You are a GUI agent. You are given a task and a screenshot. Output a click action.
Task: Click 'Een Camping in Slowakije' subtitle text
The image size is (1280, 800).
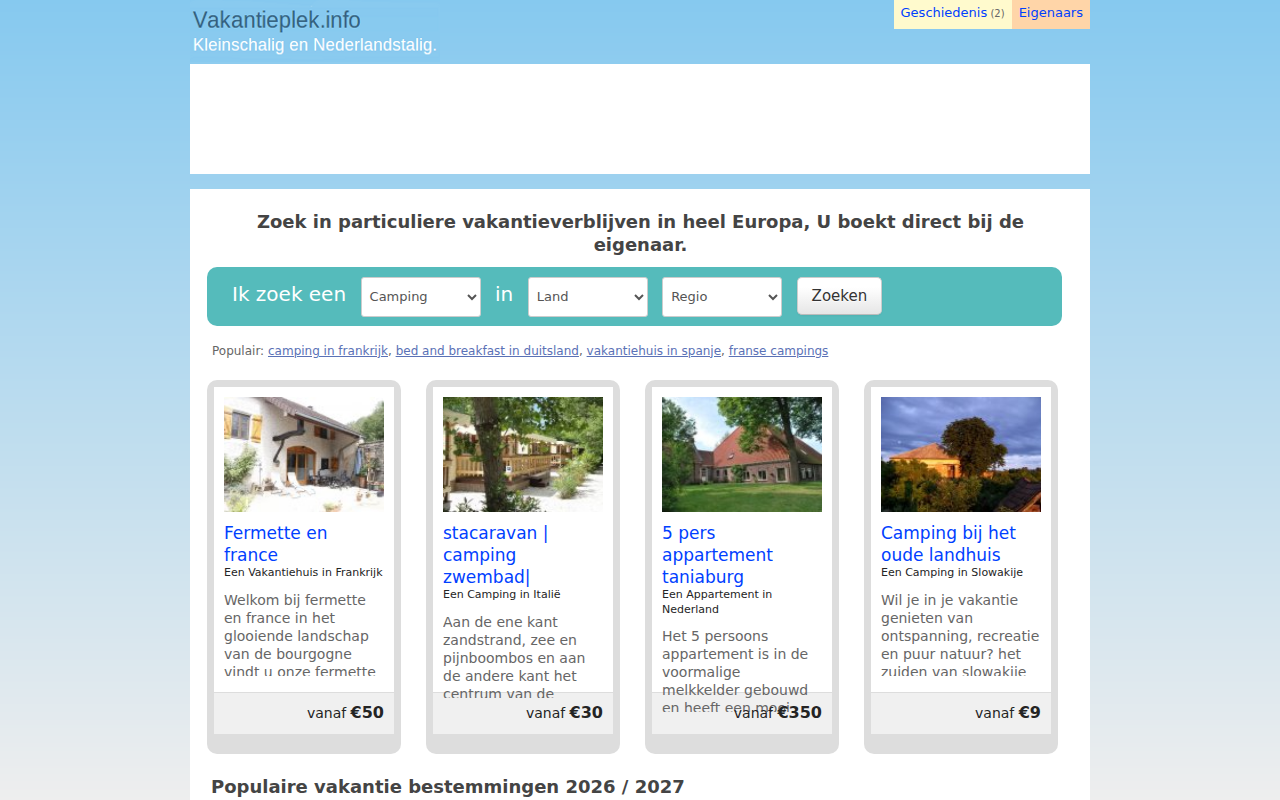point(952,573)
